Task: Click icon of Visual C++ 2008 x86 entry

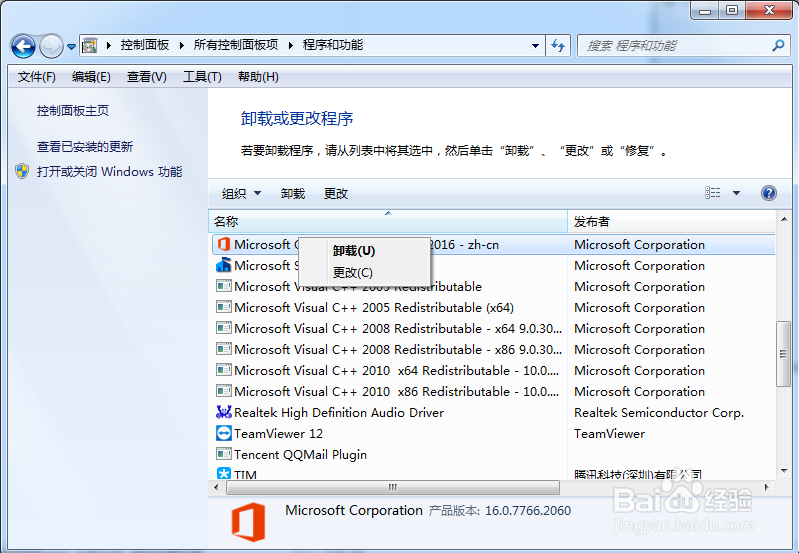Action: click(x=224, y=349)
